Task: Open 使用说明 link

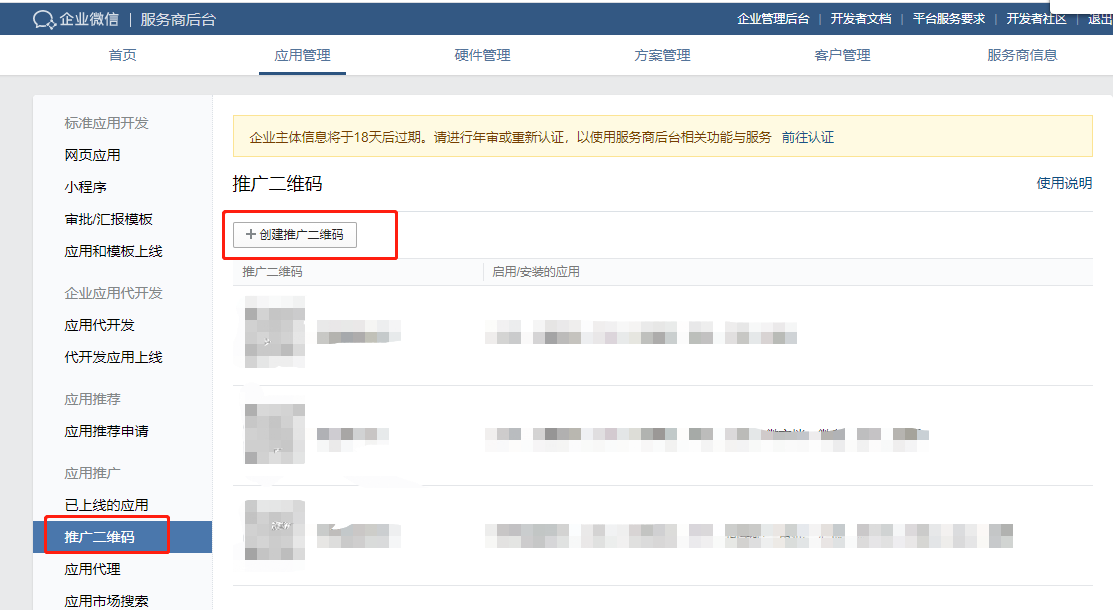Action: [1064, 183]
